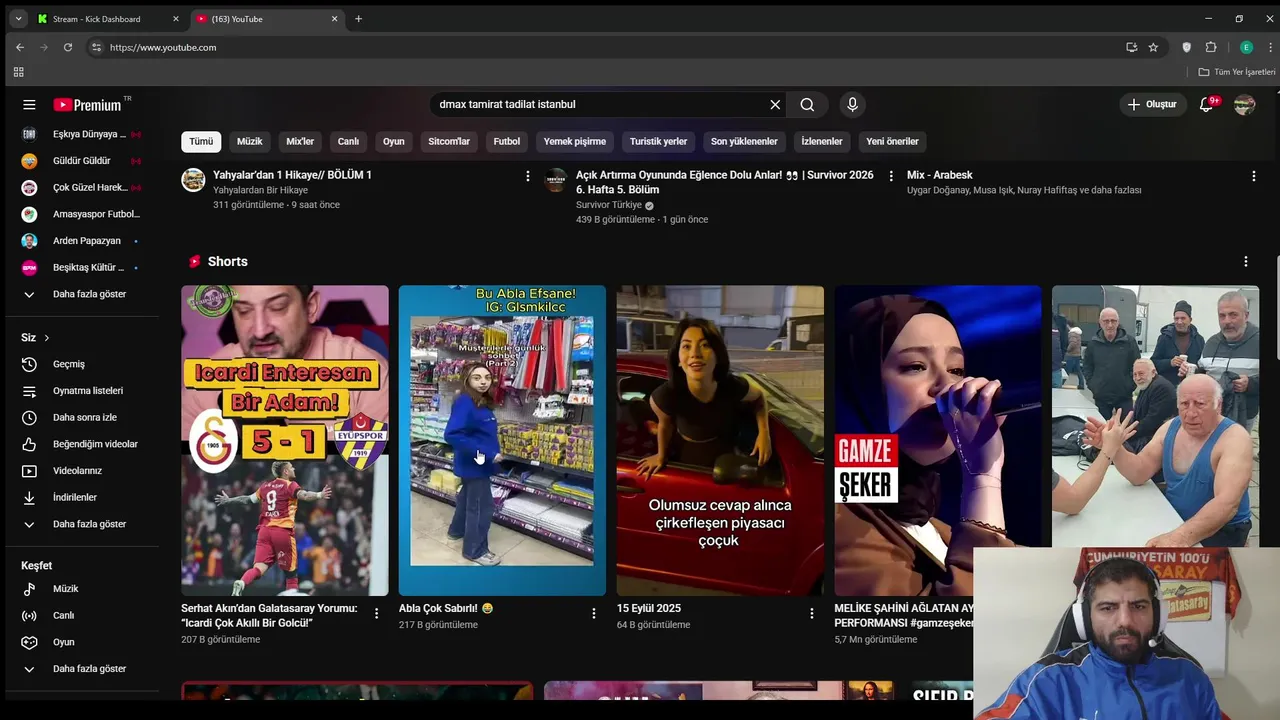Select the Turistik yerler filter chip
The width and height of the screenshot is (1280, 720).
pyautogui.click(x=658, y=141)
